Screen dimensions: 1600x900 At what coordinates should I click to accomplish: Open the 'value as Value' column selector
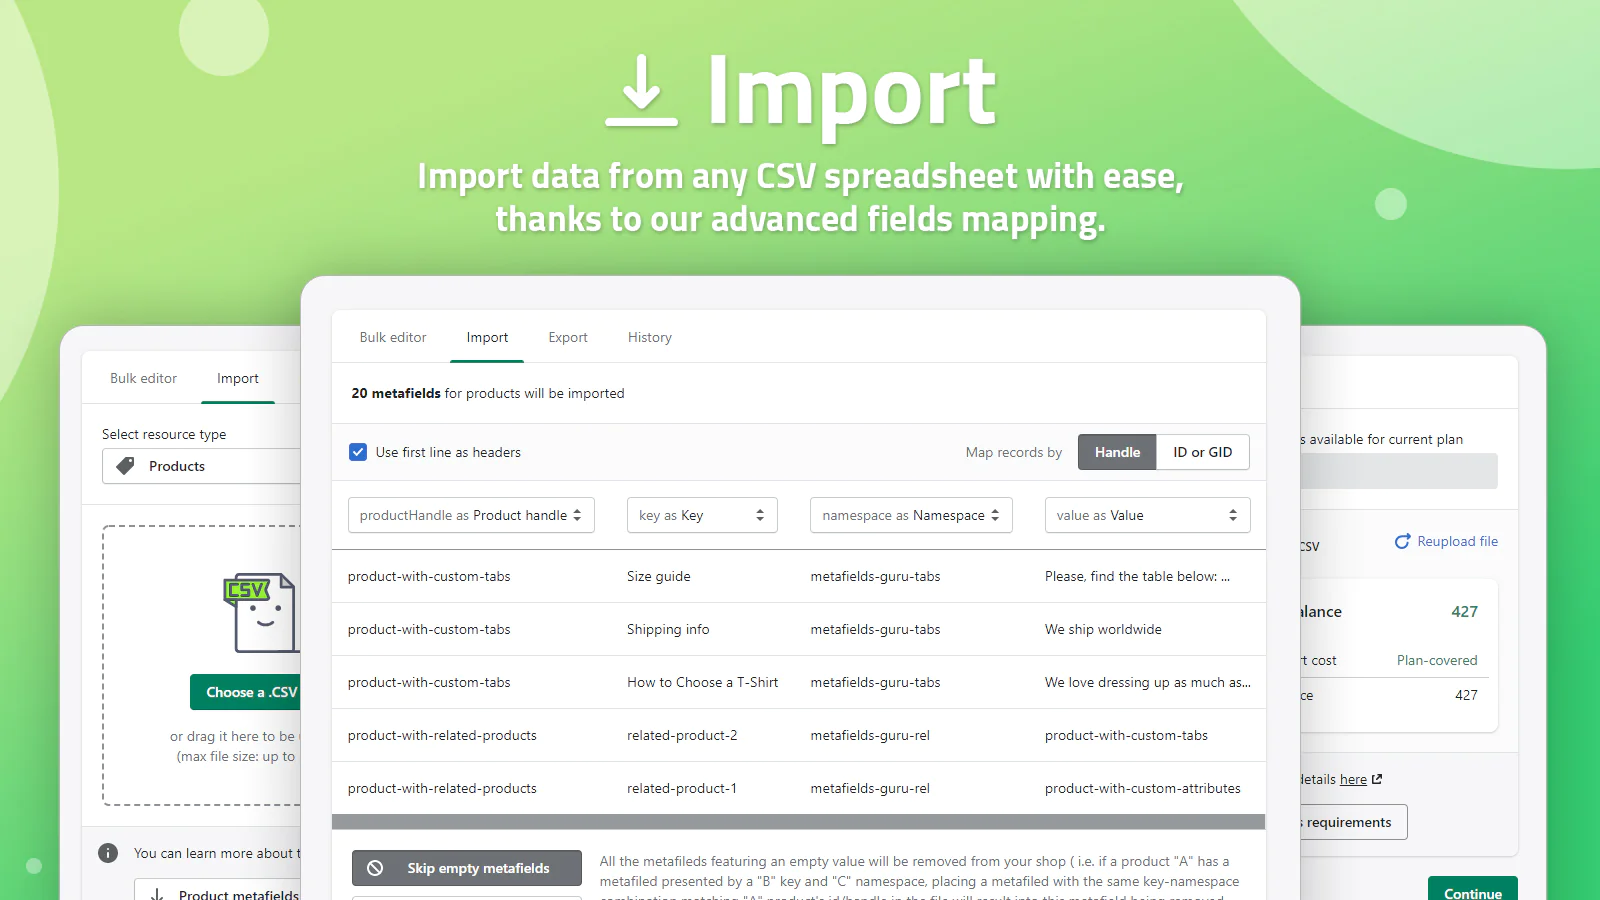click(1147, 515)
